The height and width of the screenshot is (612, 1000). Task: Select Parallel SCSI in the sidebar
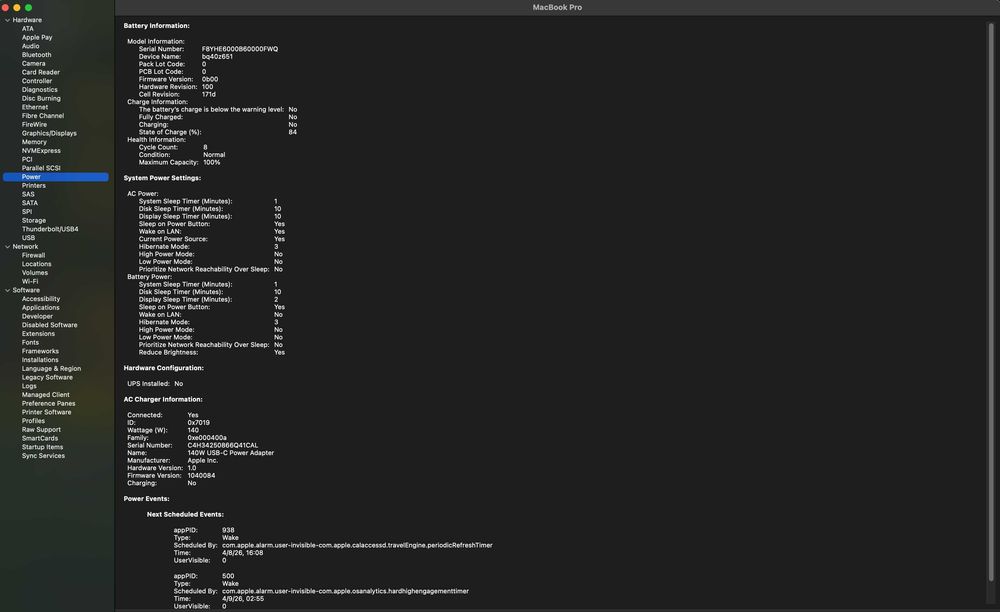[x=41, y=168]
